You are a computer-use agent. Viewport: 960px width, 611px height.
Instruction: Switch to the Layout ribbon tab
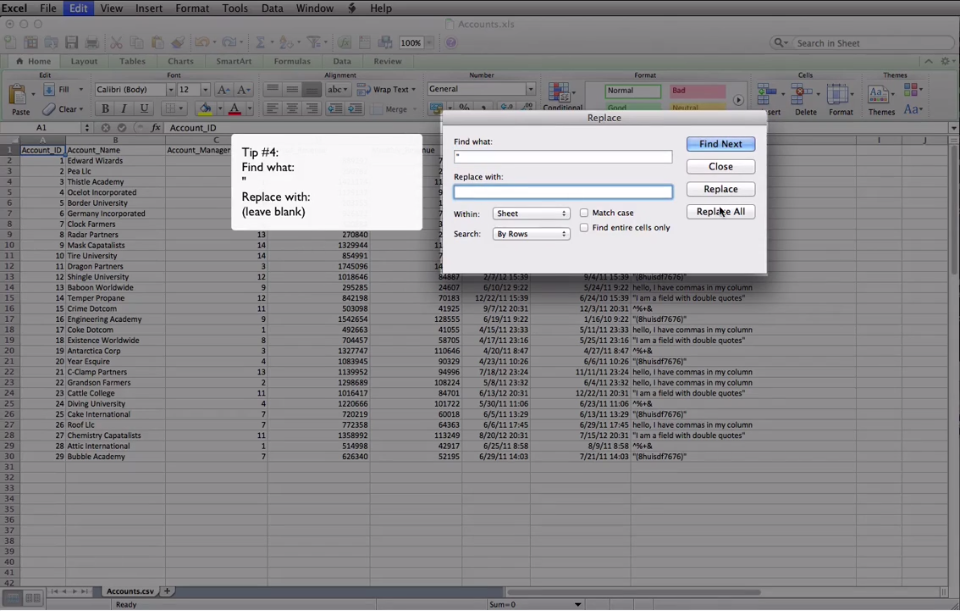point(84,61)
